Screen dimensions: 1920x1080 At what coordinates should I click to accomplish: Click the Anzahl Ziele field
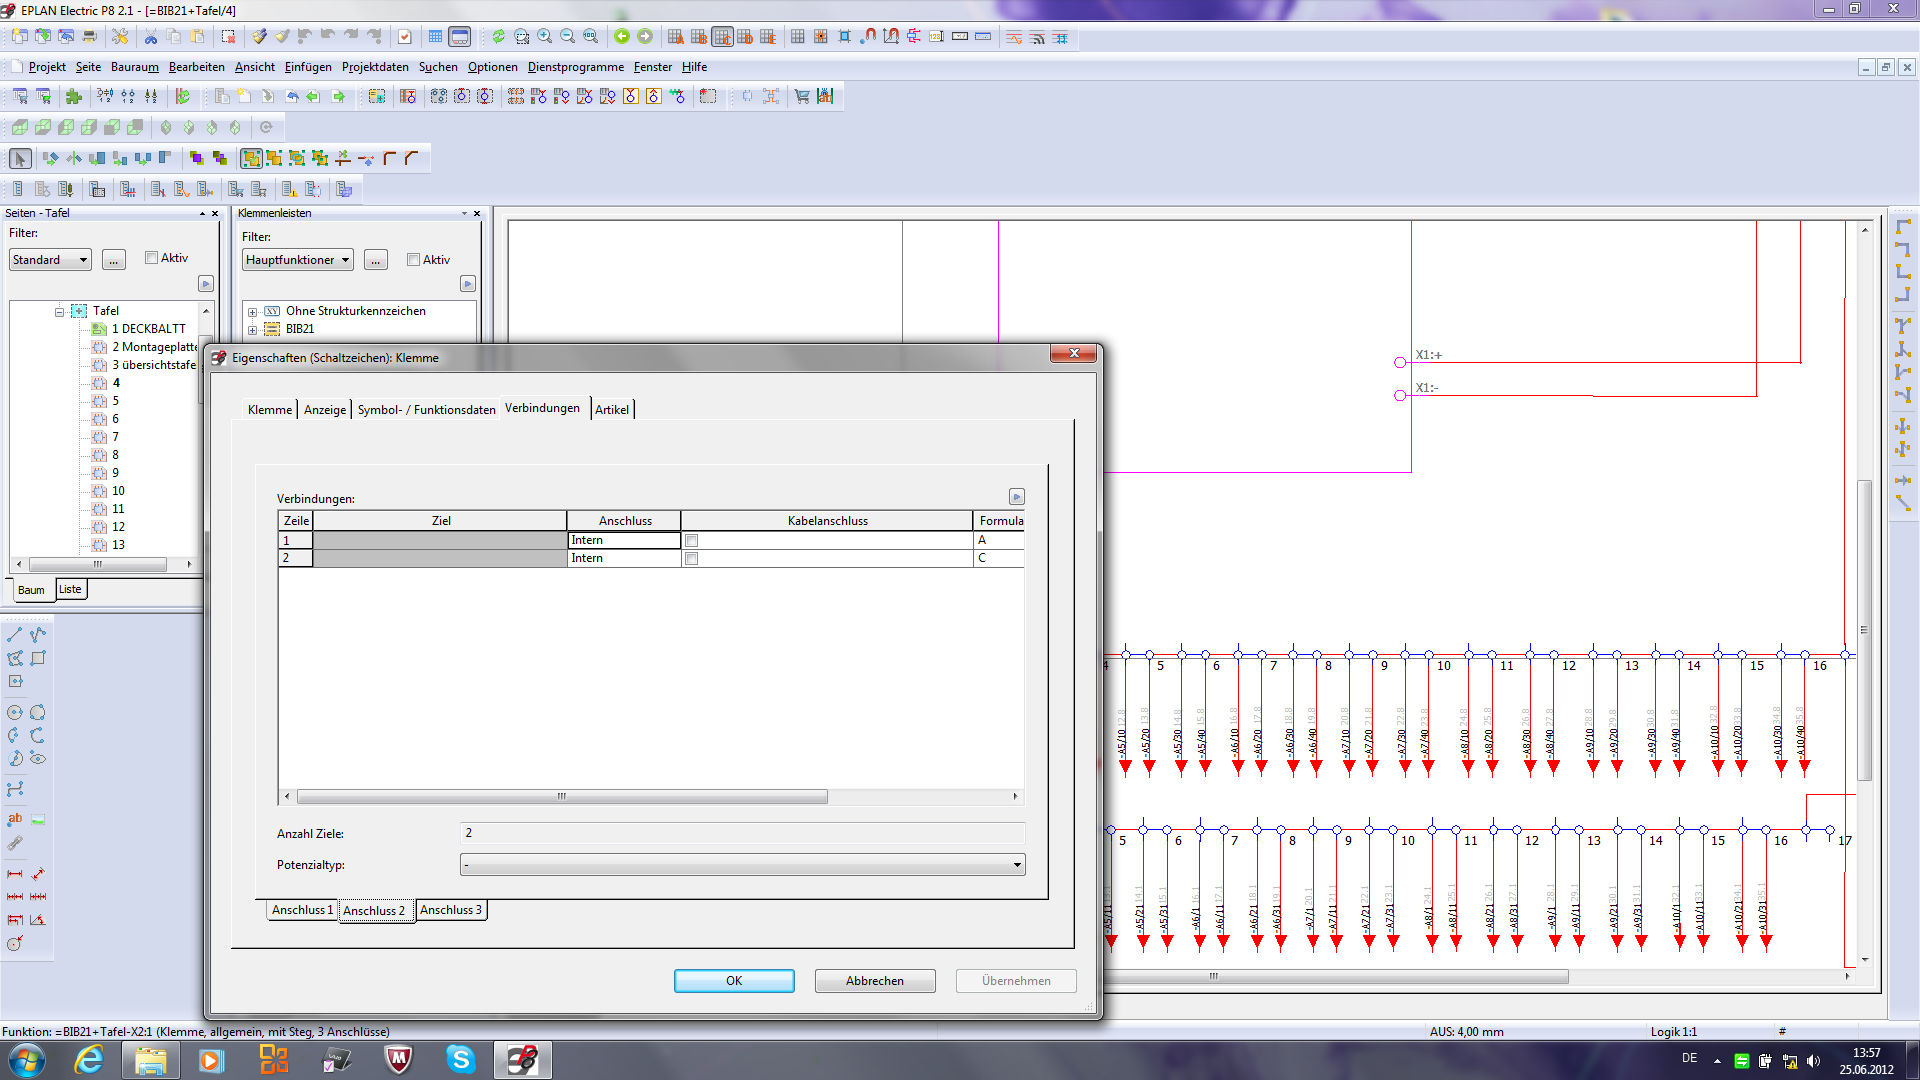(742, 833)
